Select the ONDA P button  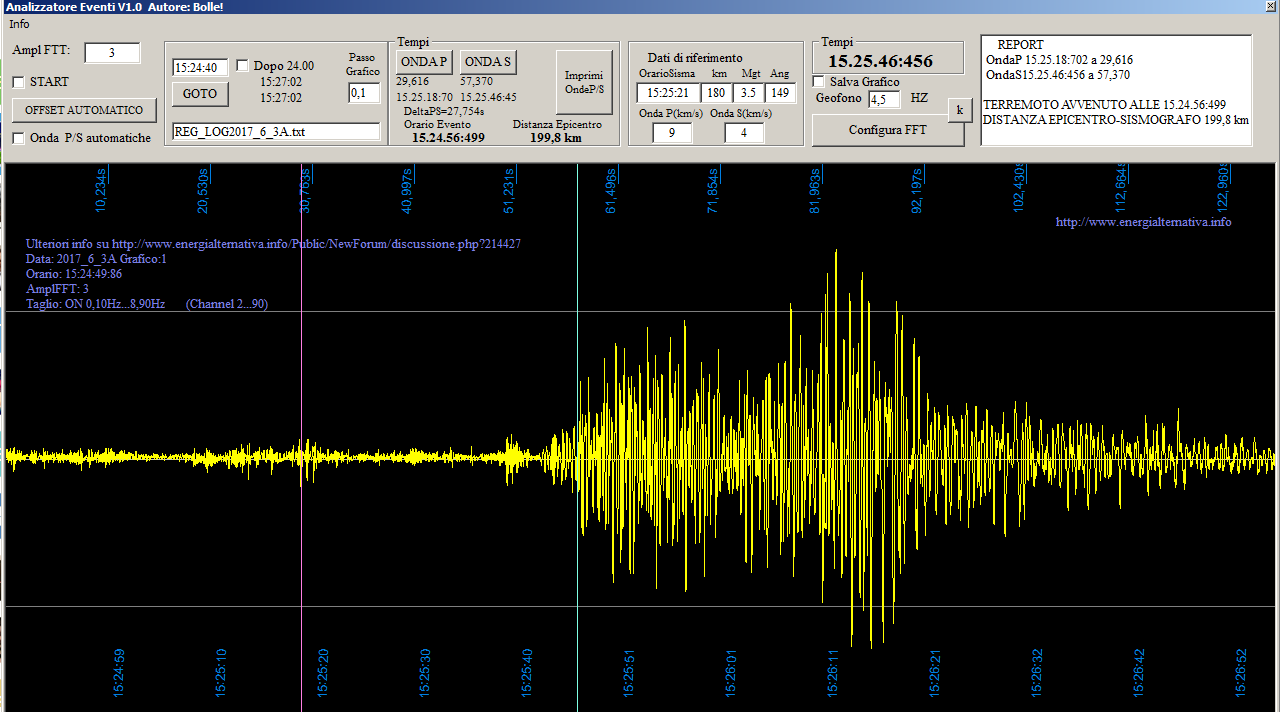tap(424, 63)
